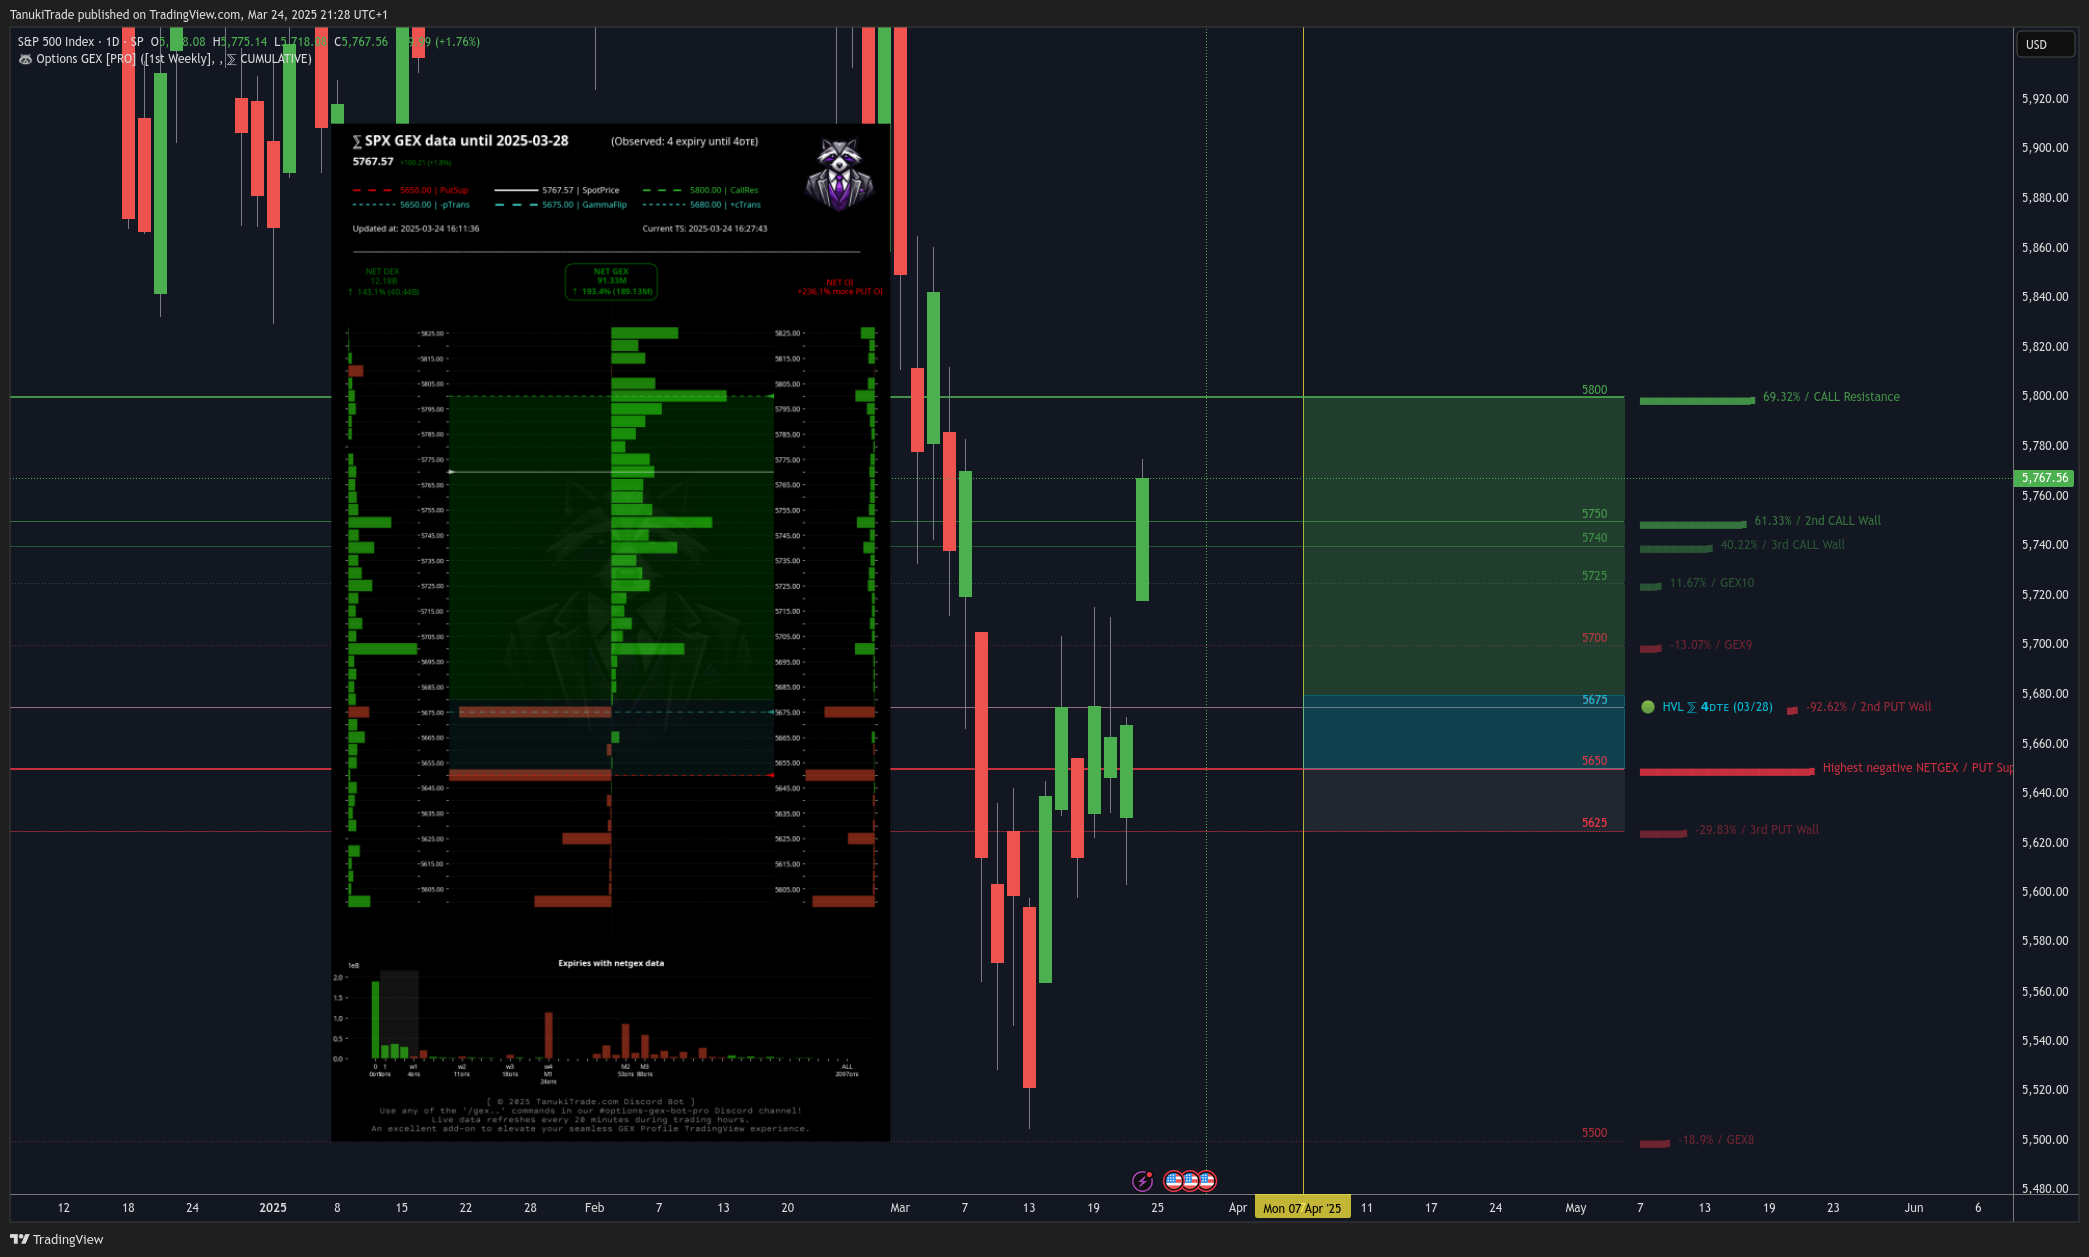Click the 5800 level number on chart
Image resolution: width=2089 pixels, height=1257 pixels.
coord(1594,390)
